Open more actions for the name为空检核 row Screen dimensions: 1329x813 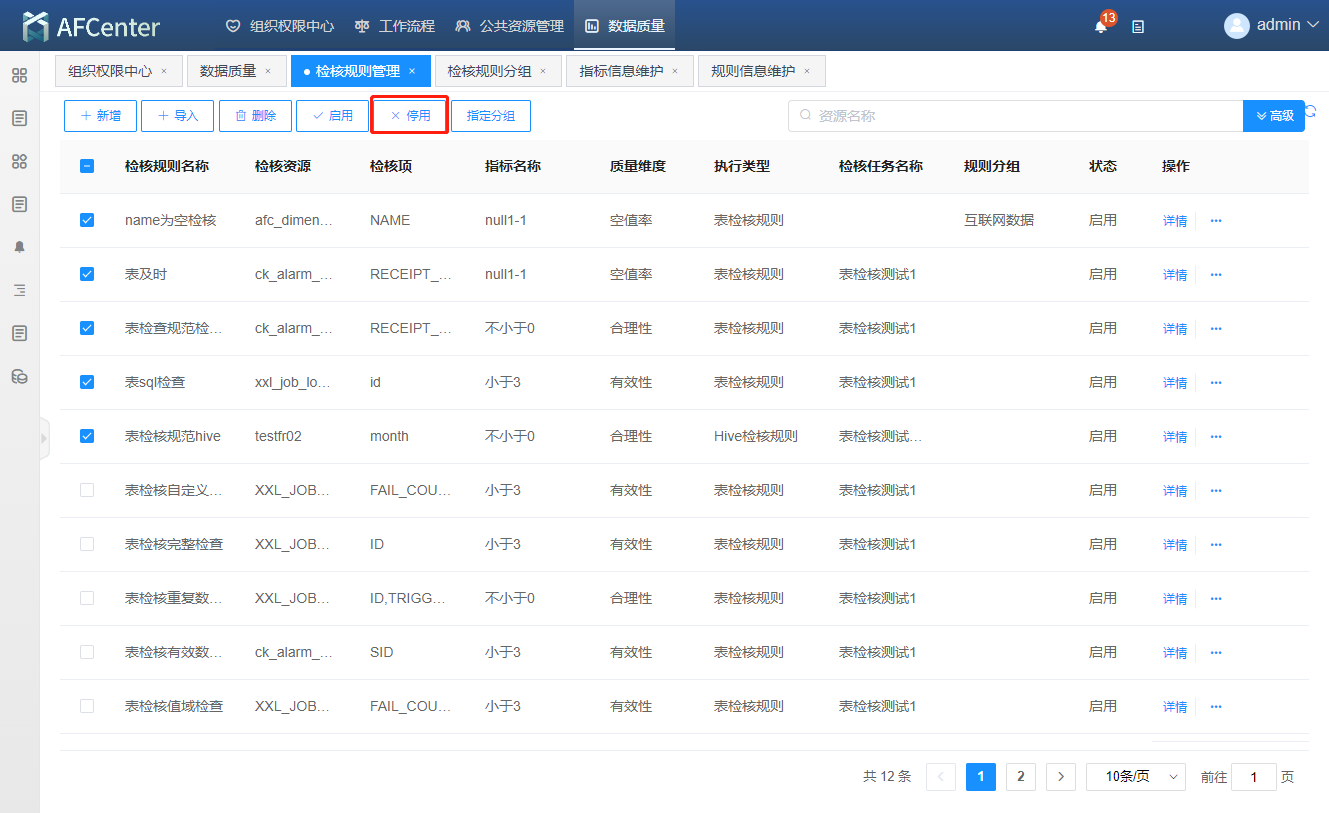[x=1216, y=220]
